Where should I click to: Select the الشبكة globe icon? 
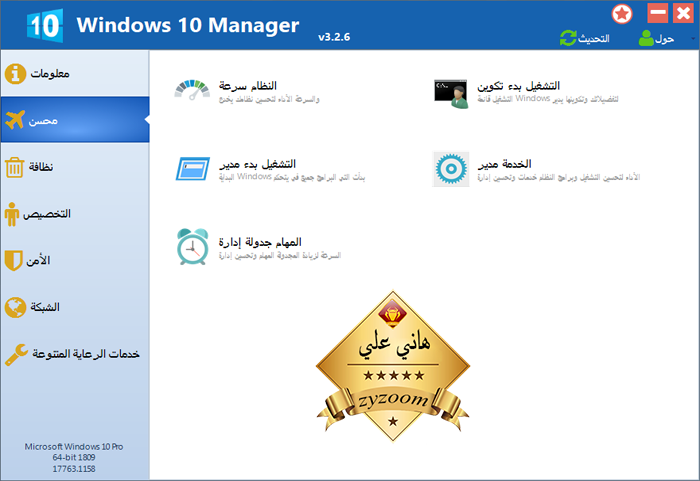click(x=15, y=307)
